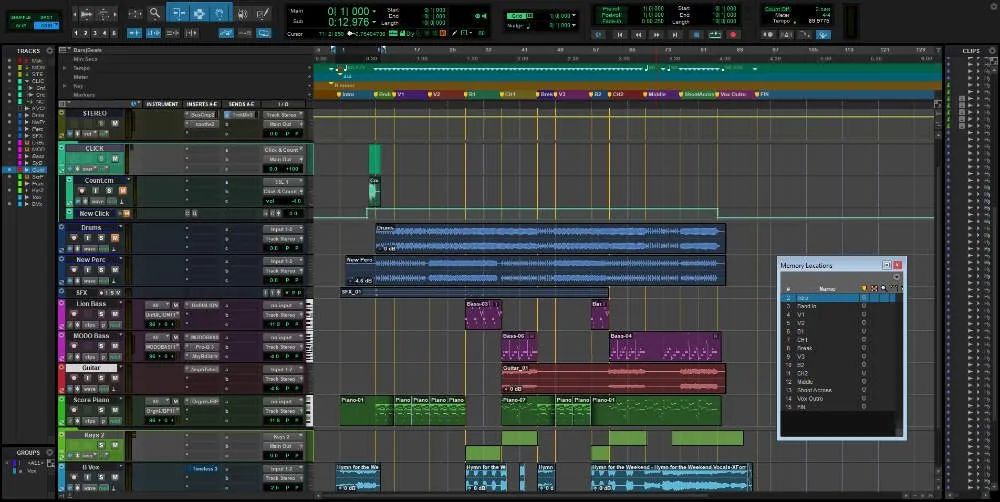This screenshot has width=1000, height=502.
Task: Click the SENDS A-E column header
Action: click(241, 104)
